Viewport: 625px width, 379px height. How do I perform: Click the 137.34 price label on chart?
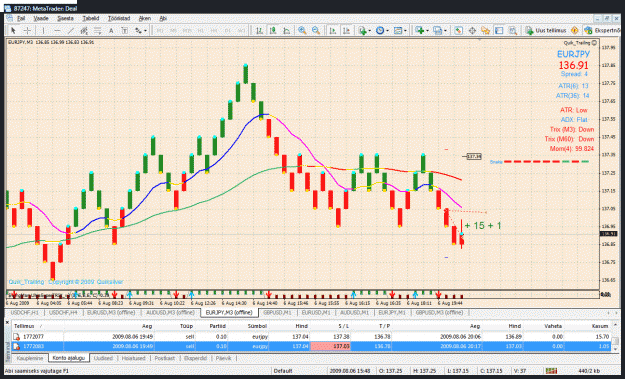(474, 157)
